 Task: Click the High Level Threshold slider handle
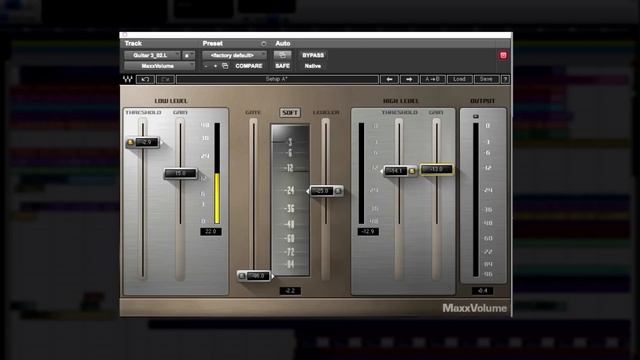point(399,171)
